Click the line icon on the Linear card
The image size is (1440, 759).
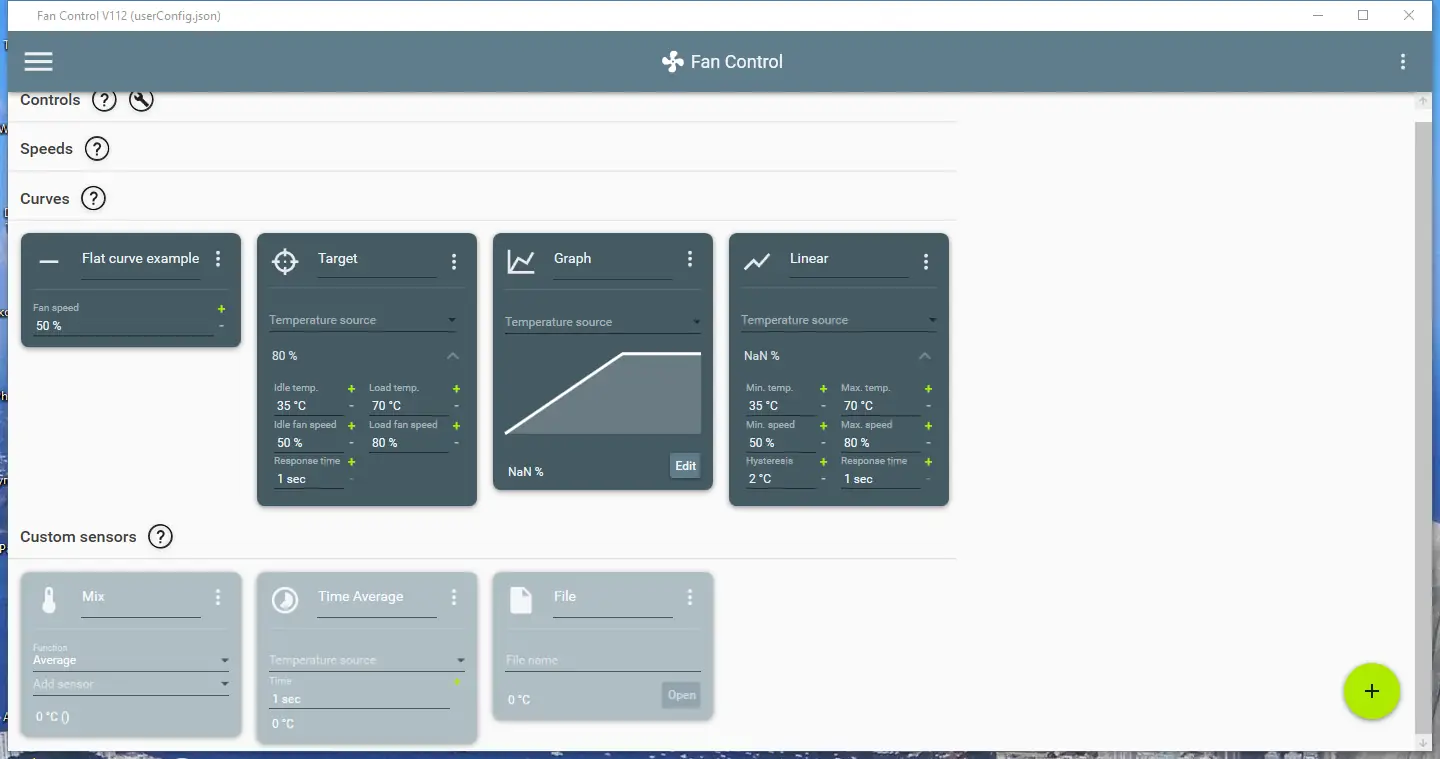tap(757, 261)
